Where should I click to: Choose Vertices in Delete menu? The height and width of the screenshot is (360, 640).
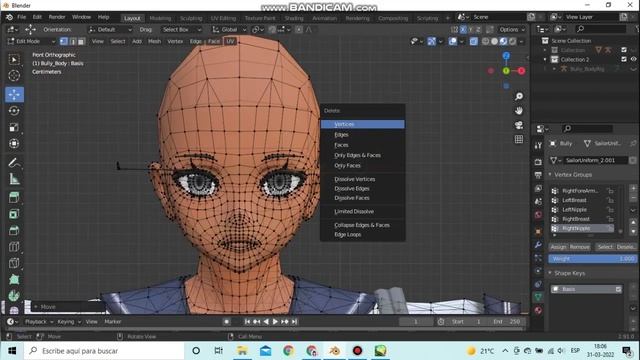coord(362,124)
